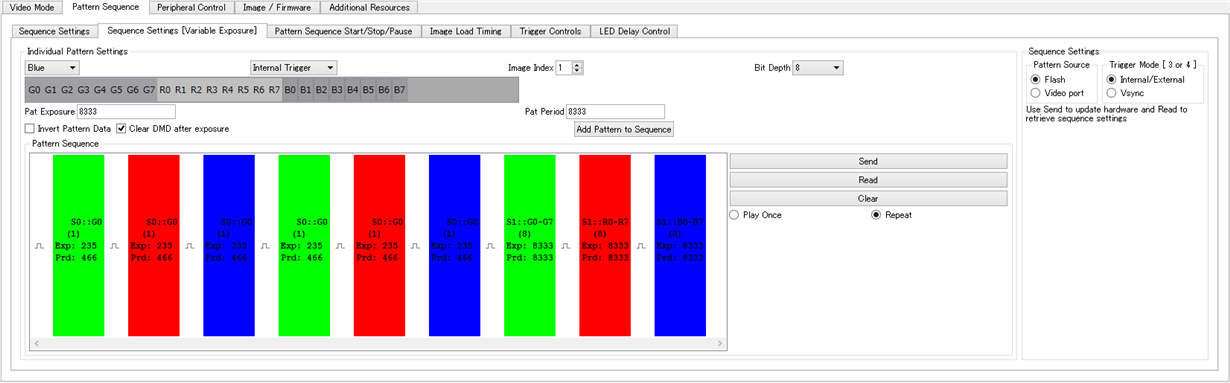Choose Video port as pattern source
This screenshot has width=1230, height=383.
pos(1035,93)
